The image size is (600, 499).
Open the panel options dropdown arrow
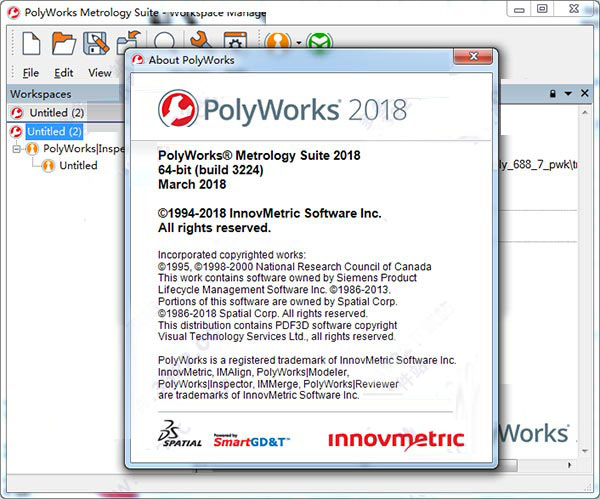click(568, 93)
